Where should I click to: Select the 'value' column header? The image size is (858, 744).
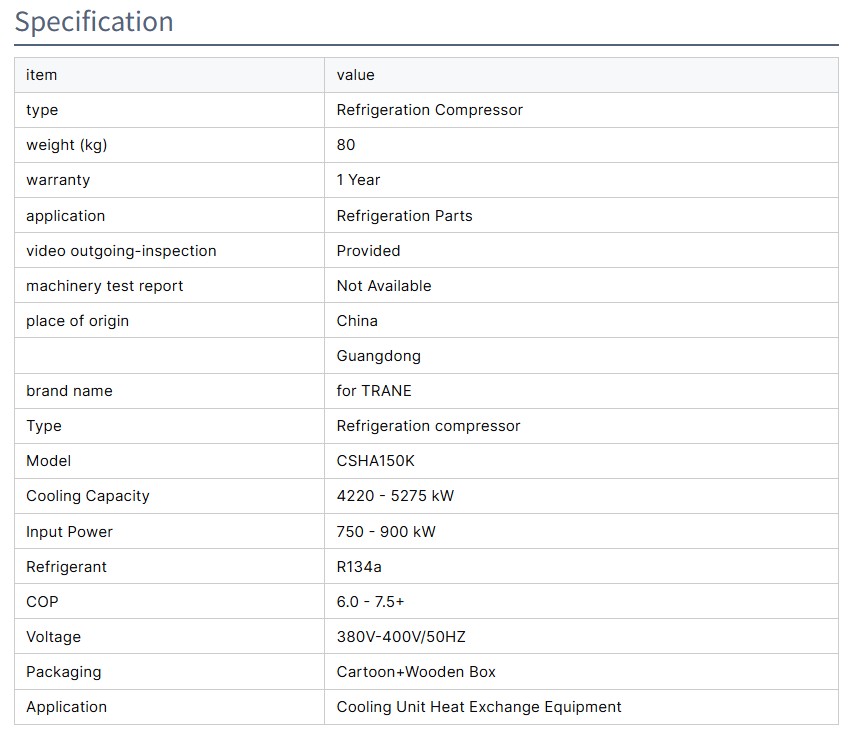click(x=355, y=75)
